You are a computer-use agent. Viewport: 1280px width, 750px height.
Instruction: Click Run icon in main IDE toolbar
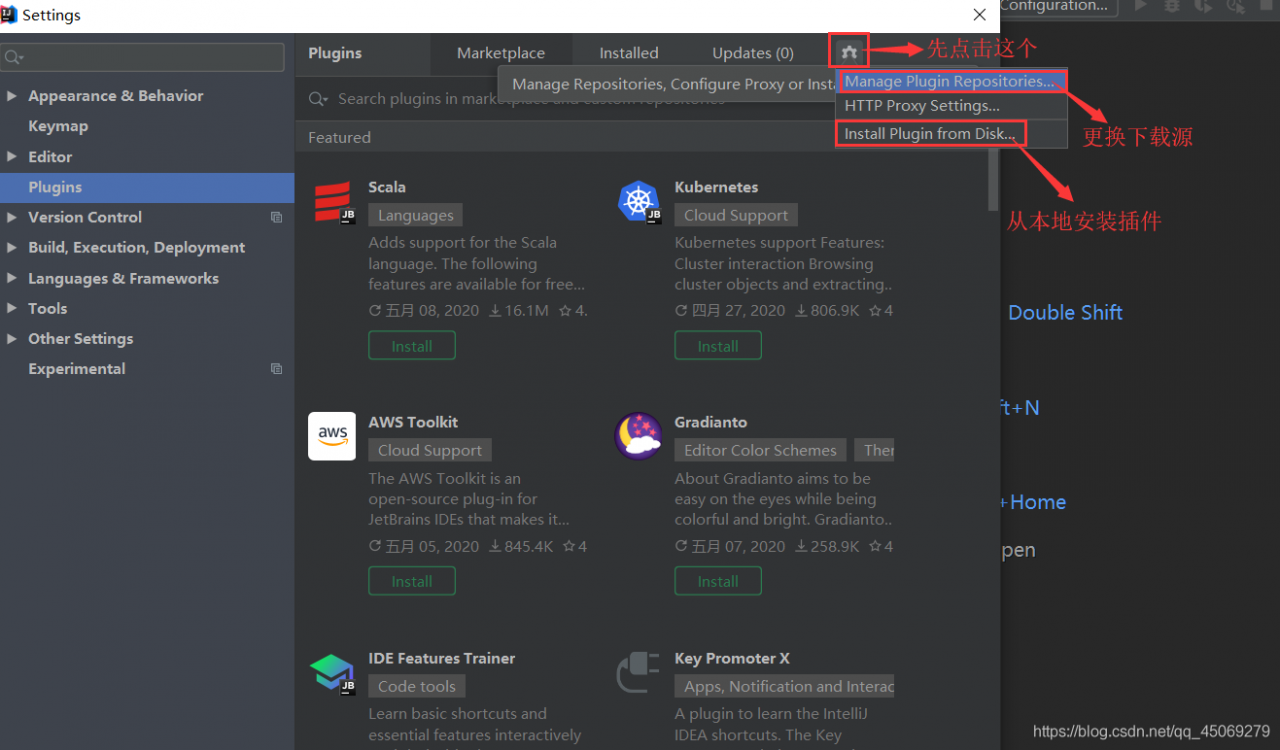(x=1139, y=6)
